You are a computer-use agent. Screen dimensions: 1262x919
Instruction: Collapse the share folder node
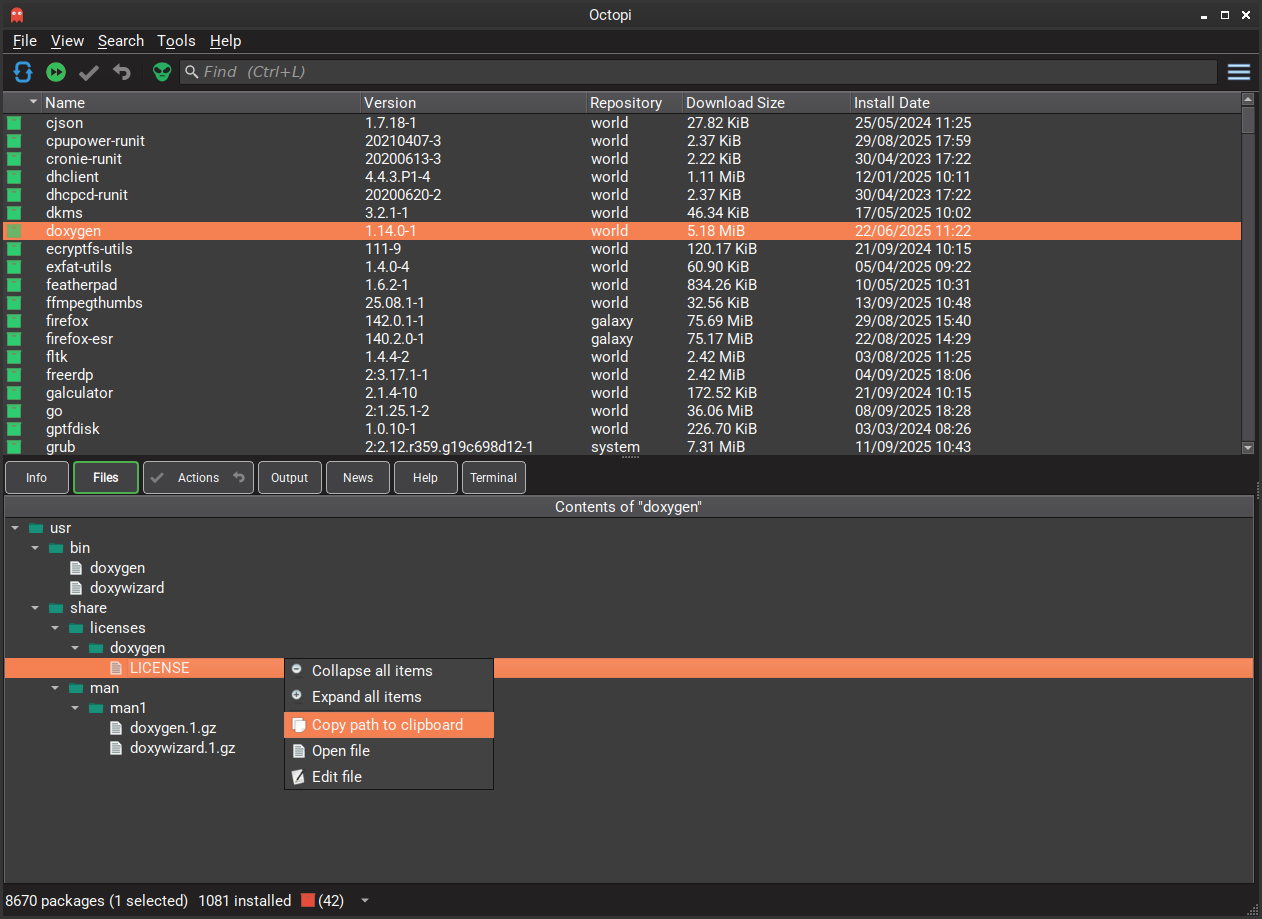point(35,608)
